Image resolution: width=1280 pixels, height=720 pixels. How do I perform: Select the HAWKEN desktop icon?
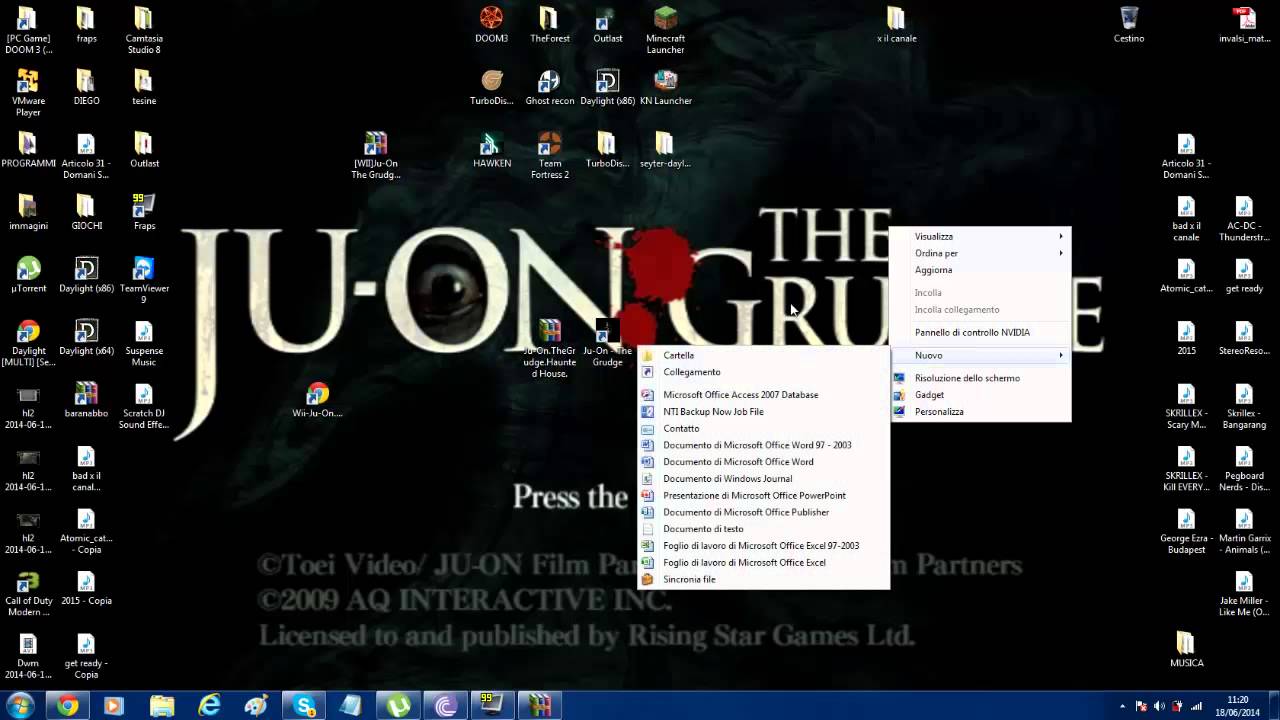coord(491,149)
